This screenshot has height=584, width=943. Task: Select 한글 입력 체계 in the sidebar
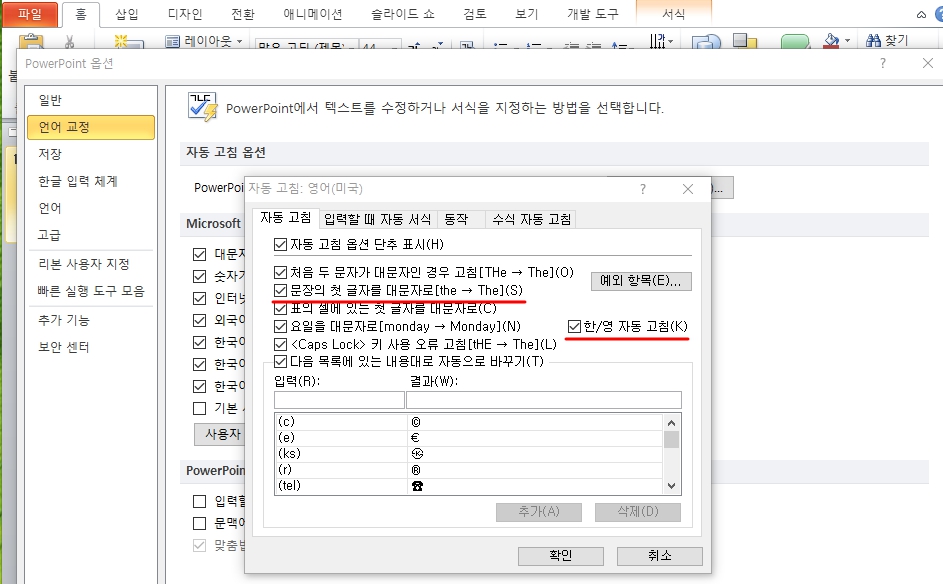[x=91, y=181]
